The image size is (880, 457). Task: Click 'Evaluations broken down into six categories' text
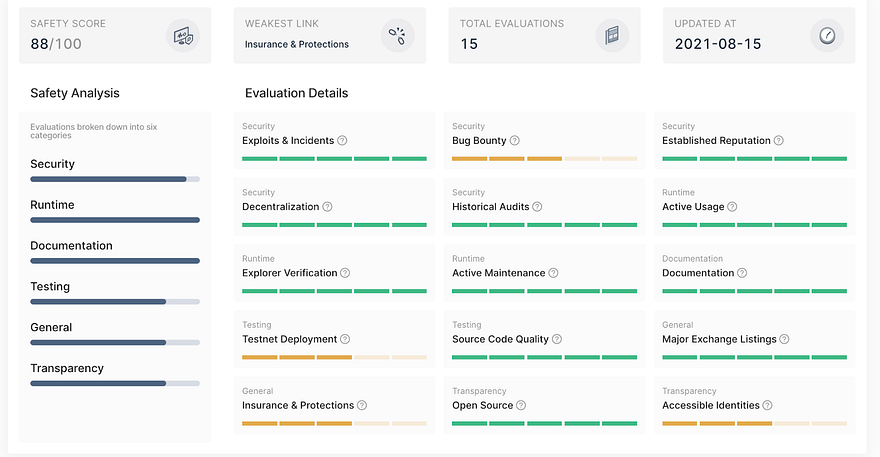point(94,131)
